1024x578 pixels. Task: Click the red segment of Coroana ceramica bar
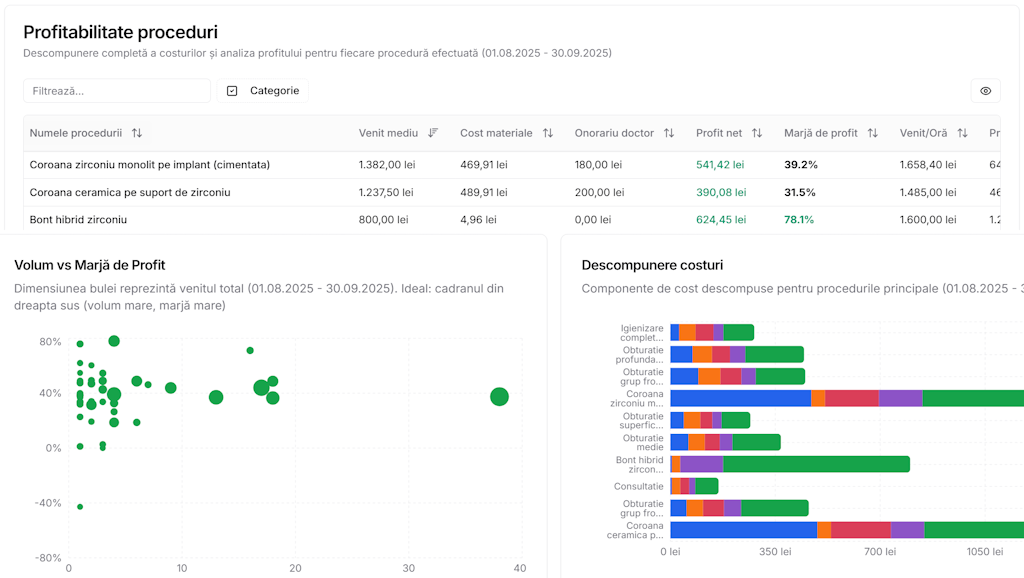860,530
